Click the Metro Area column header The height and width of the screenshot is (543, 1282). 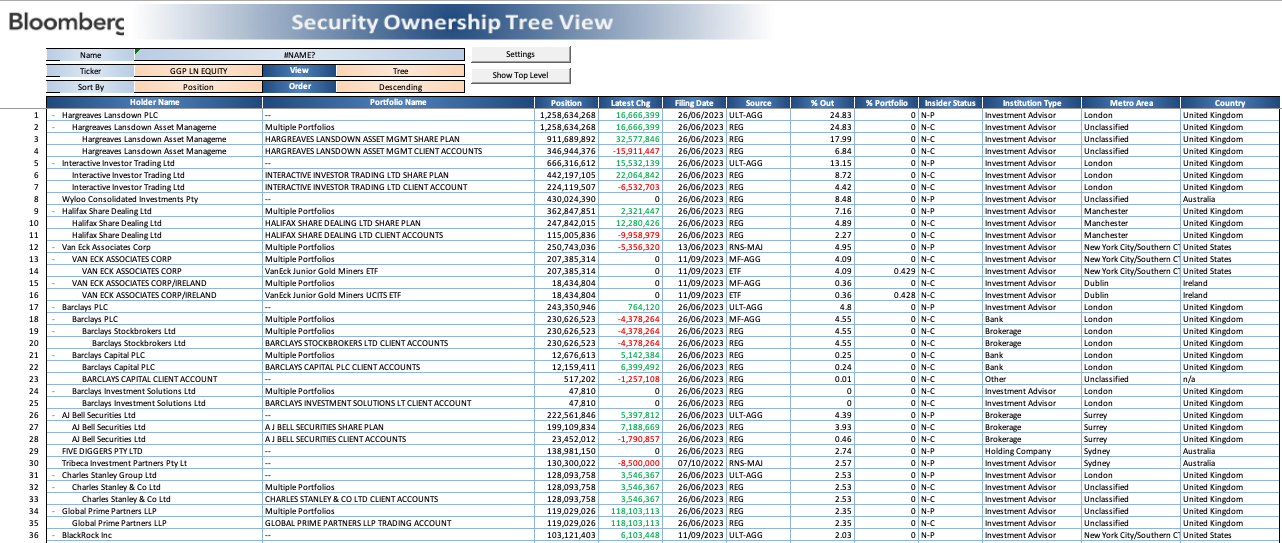(x=1131, y=103)
